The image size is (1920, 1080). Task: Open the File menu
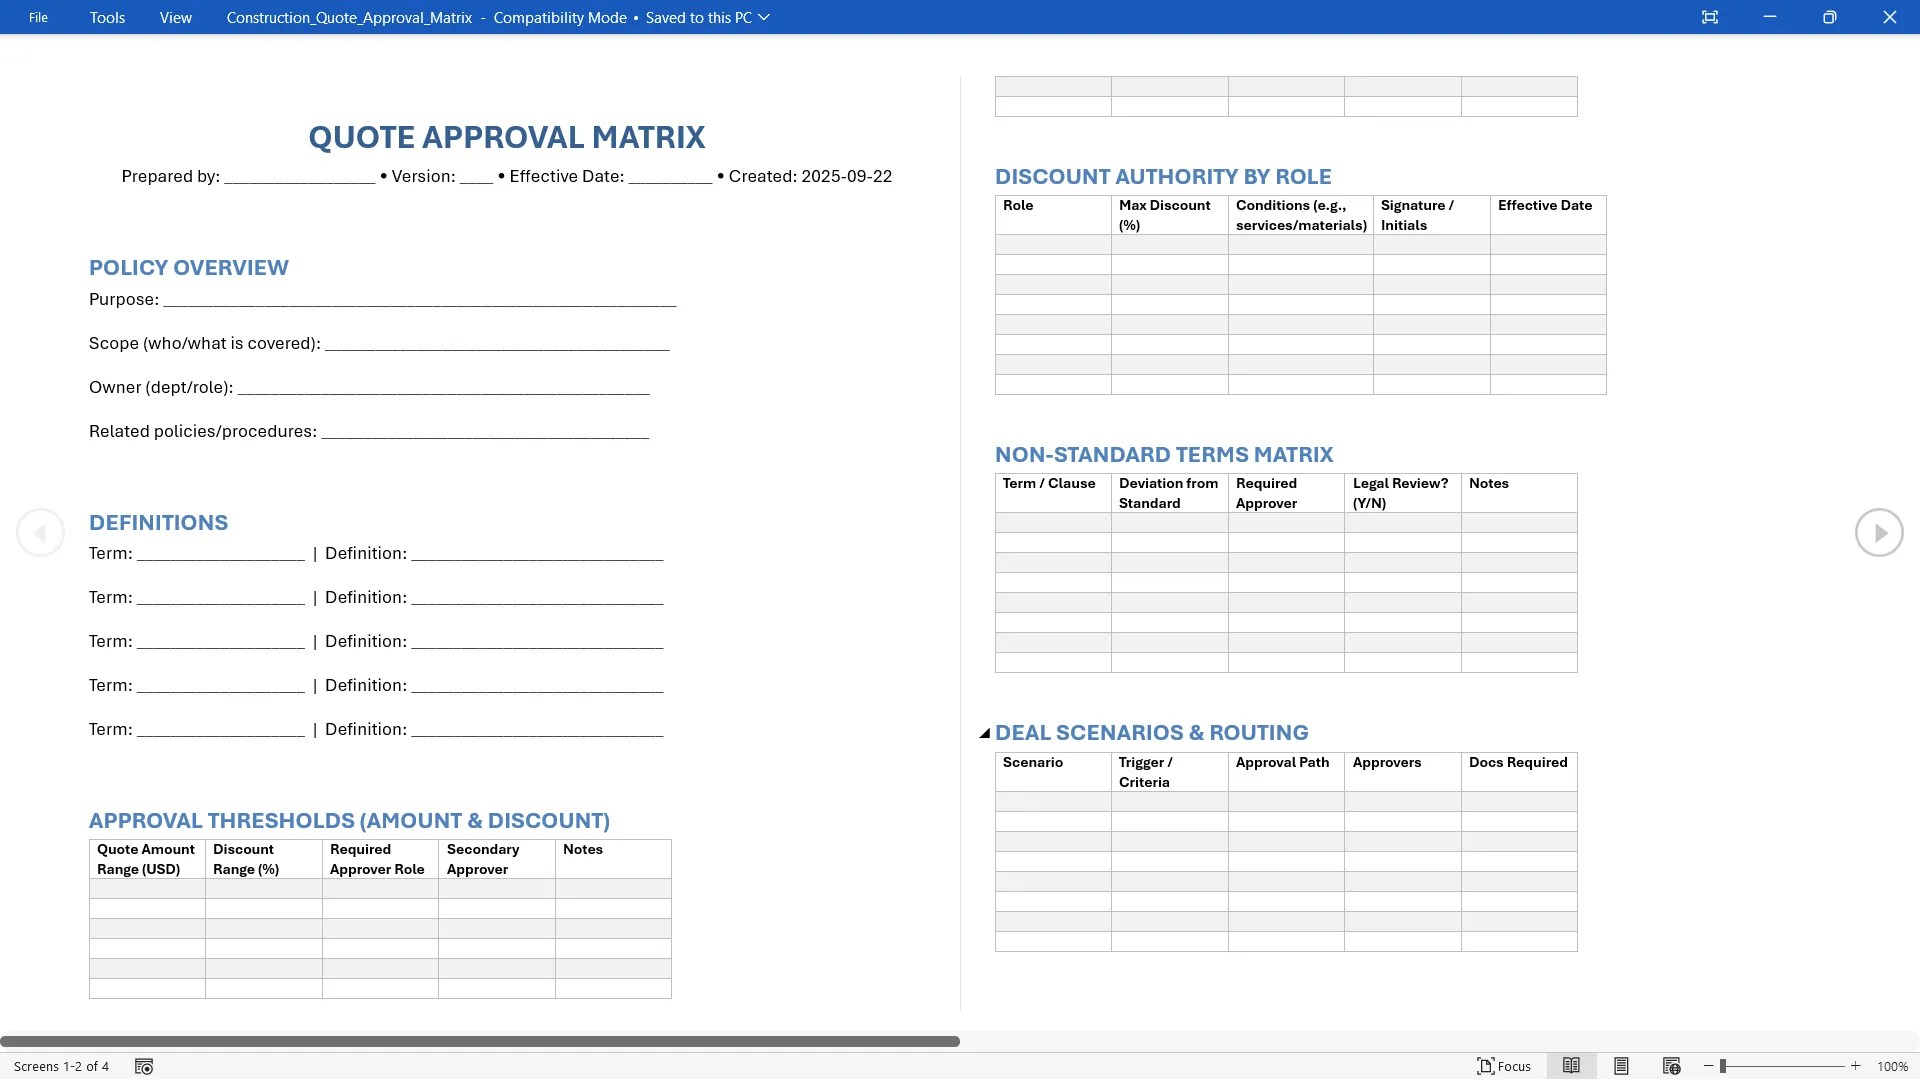[x=38, y=17]
